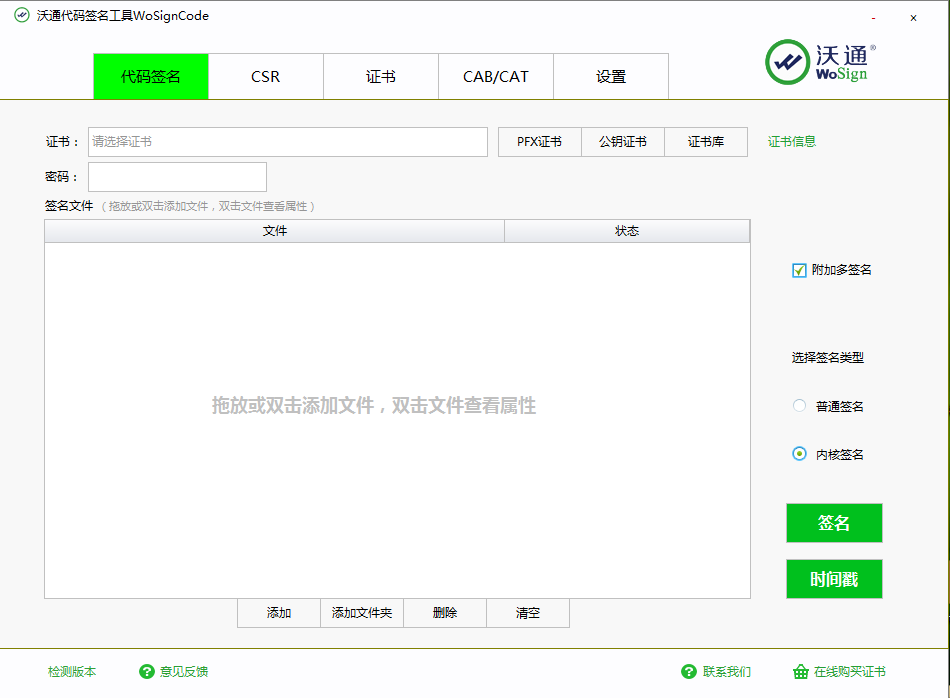Click the green 时间戳 button
The image size is (950, 698).
pyautogui.click(x=834, y=579)
